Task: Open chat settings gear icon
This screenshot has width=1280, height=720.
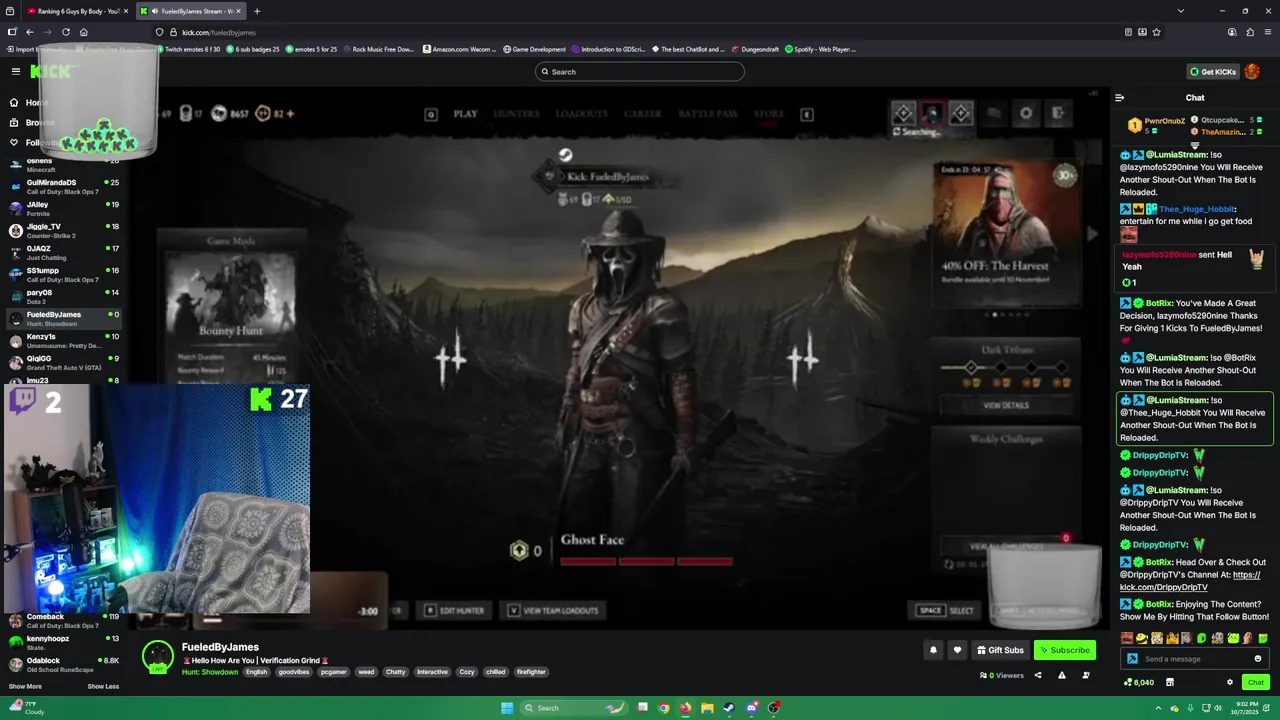Action: coord(1230,682)
